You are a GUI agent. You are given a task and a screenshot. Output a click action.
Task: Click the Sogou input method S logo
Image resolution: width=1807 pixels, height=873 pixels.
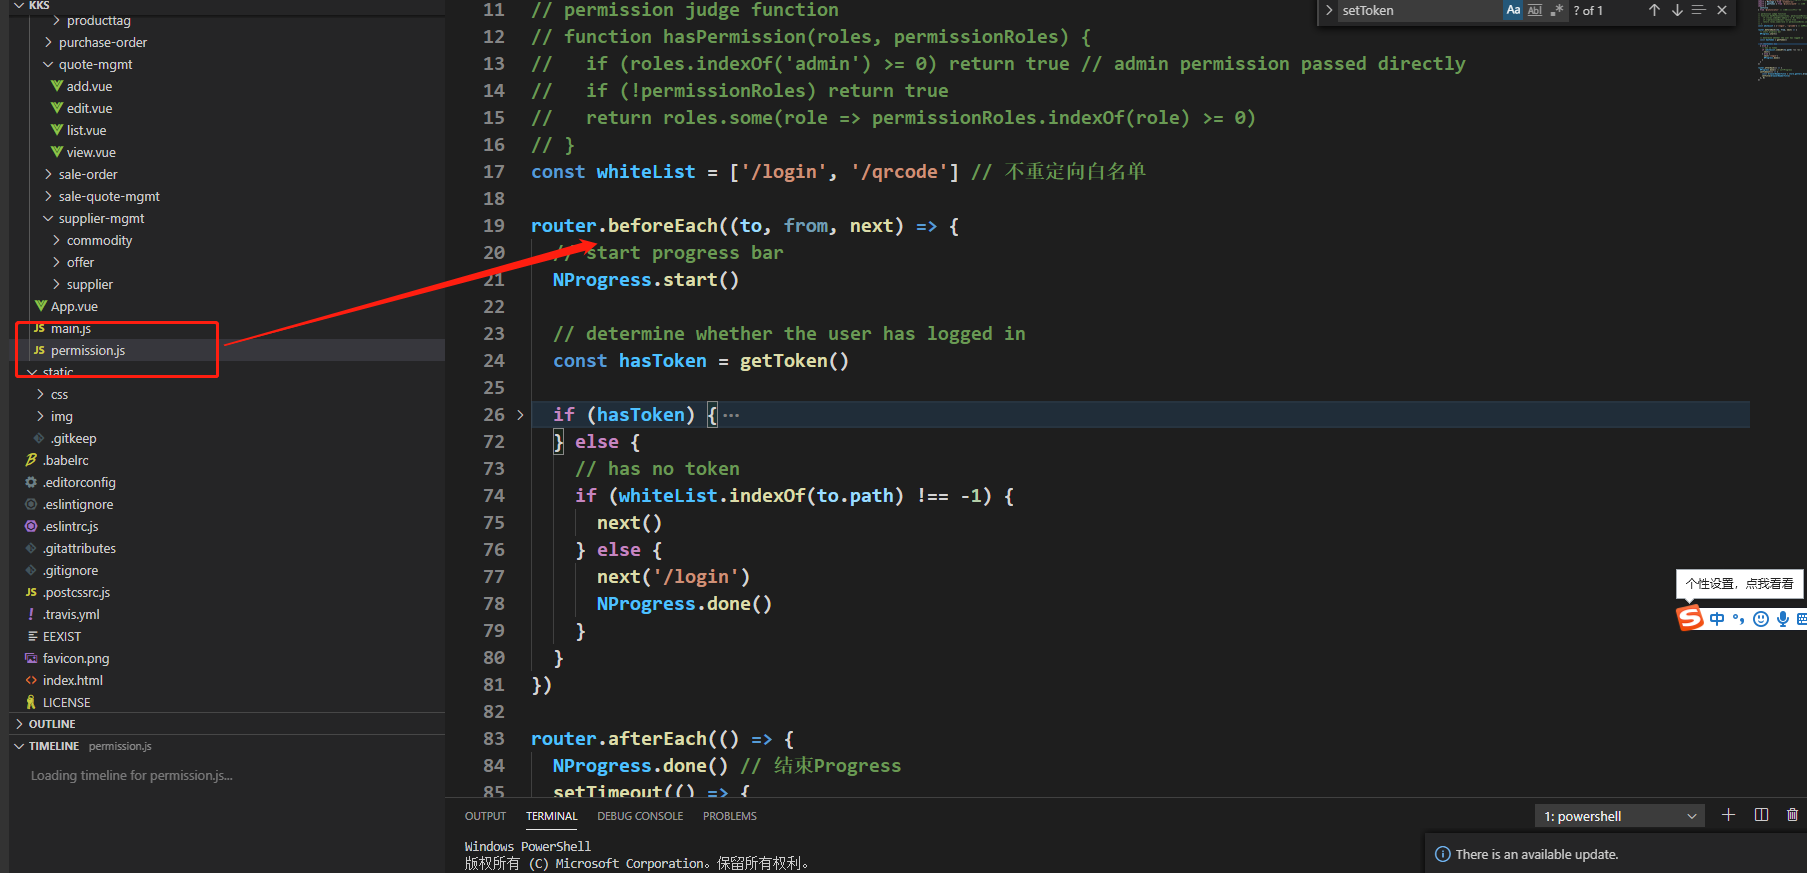[1690, 618]
